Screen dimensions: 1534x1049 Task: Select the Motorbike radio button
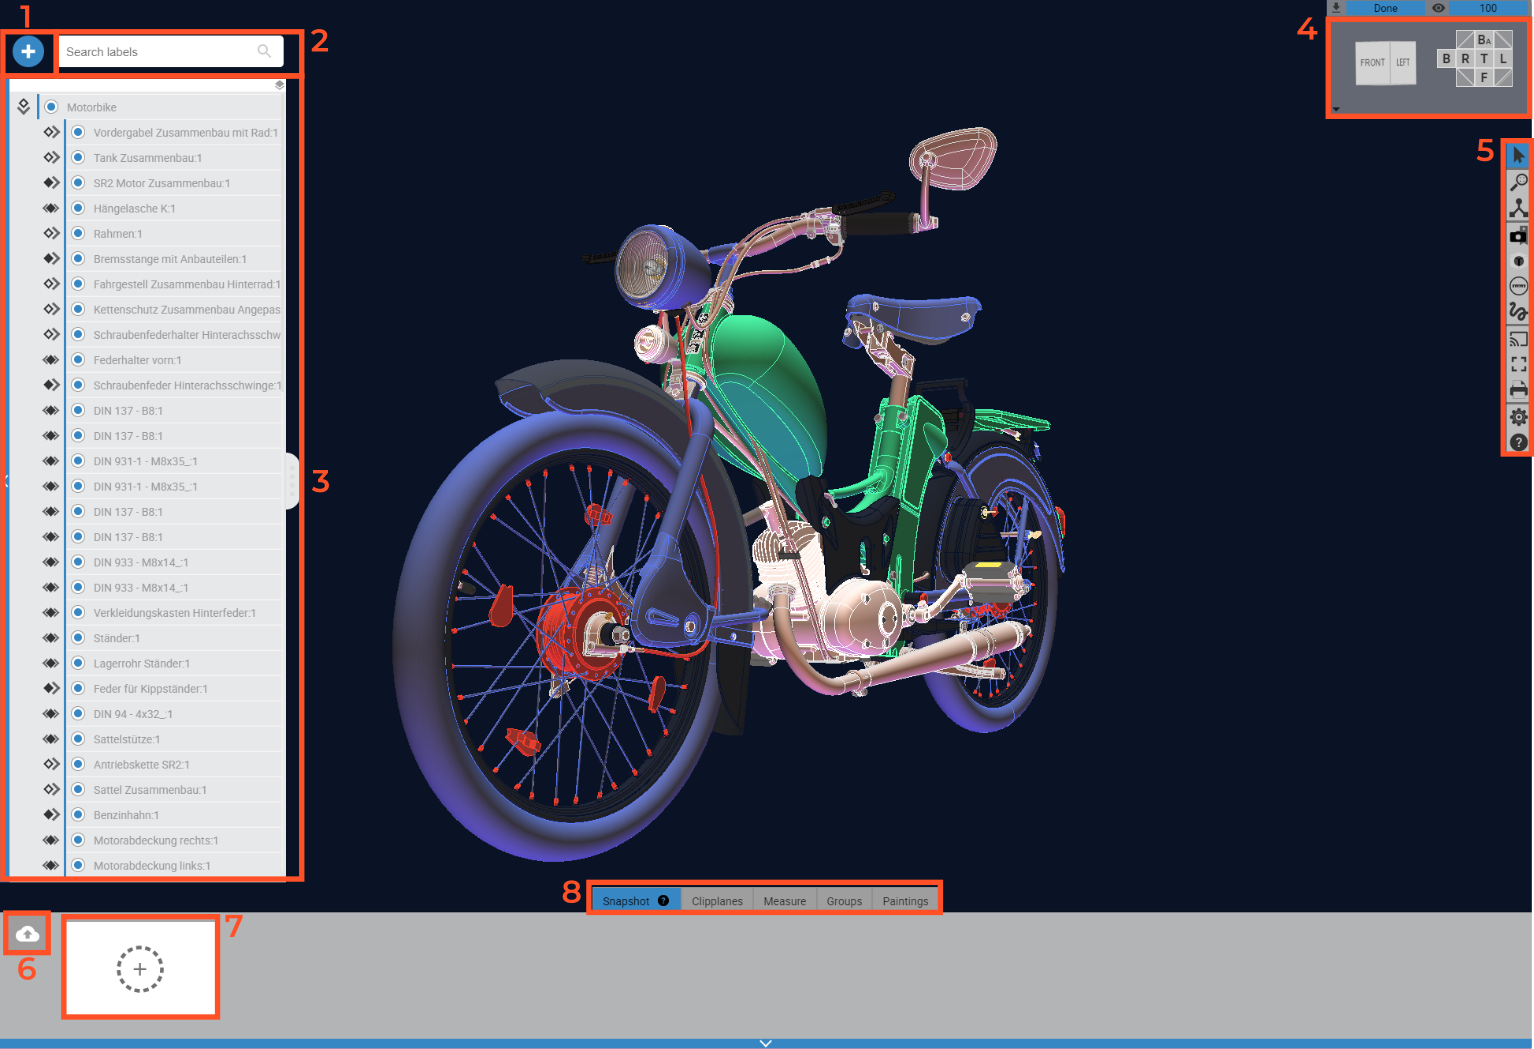51,106
